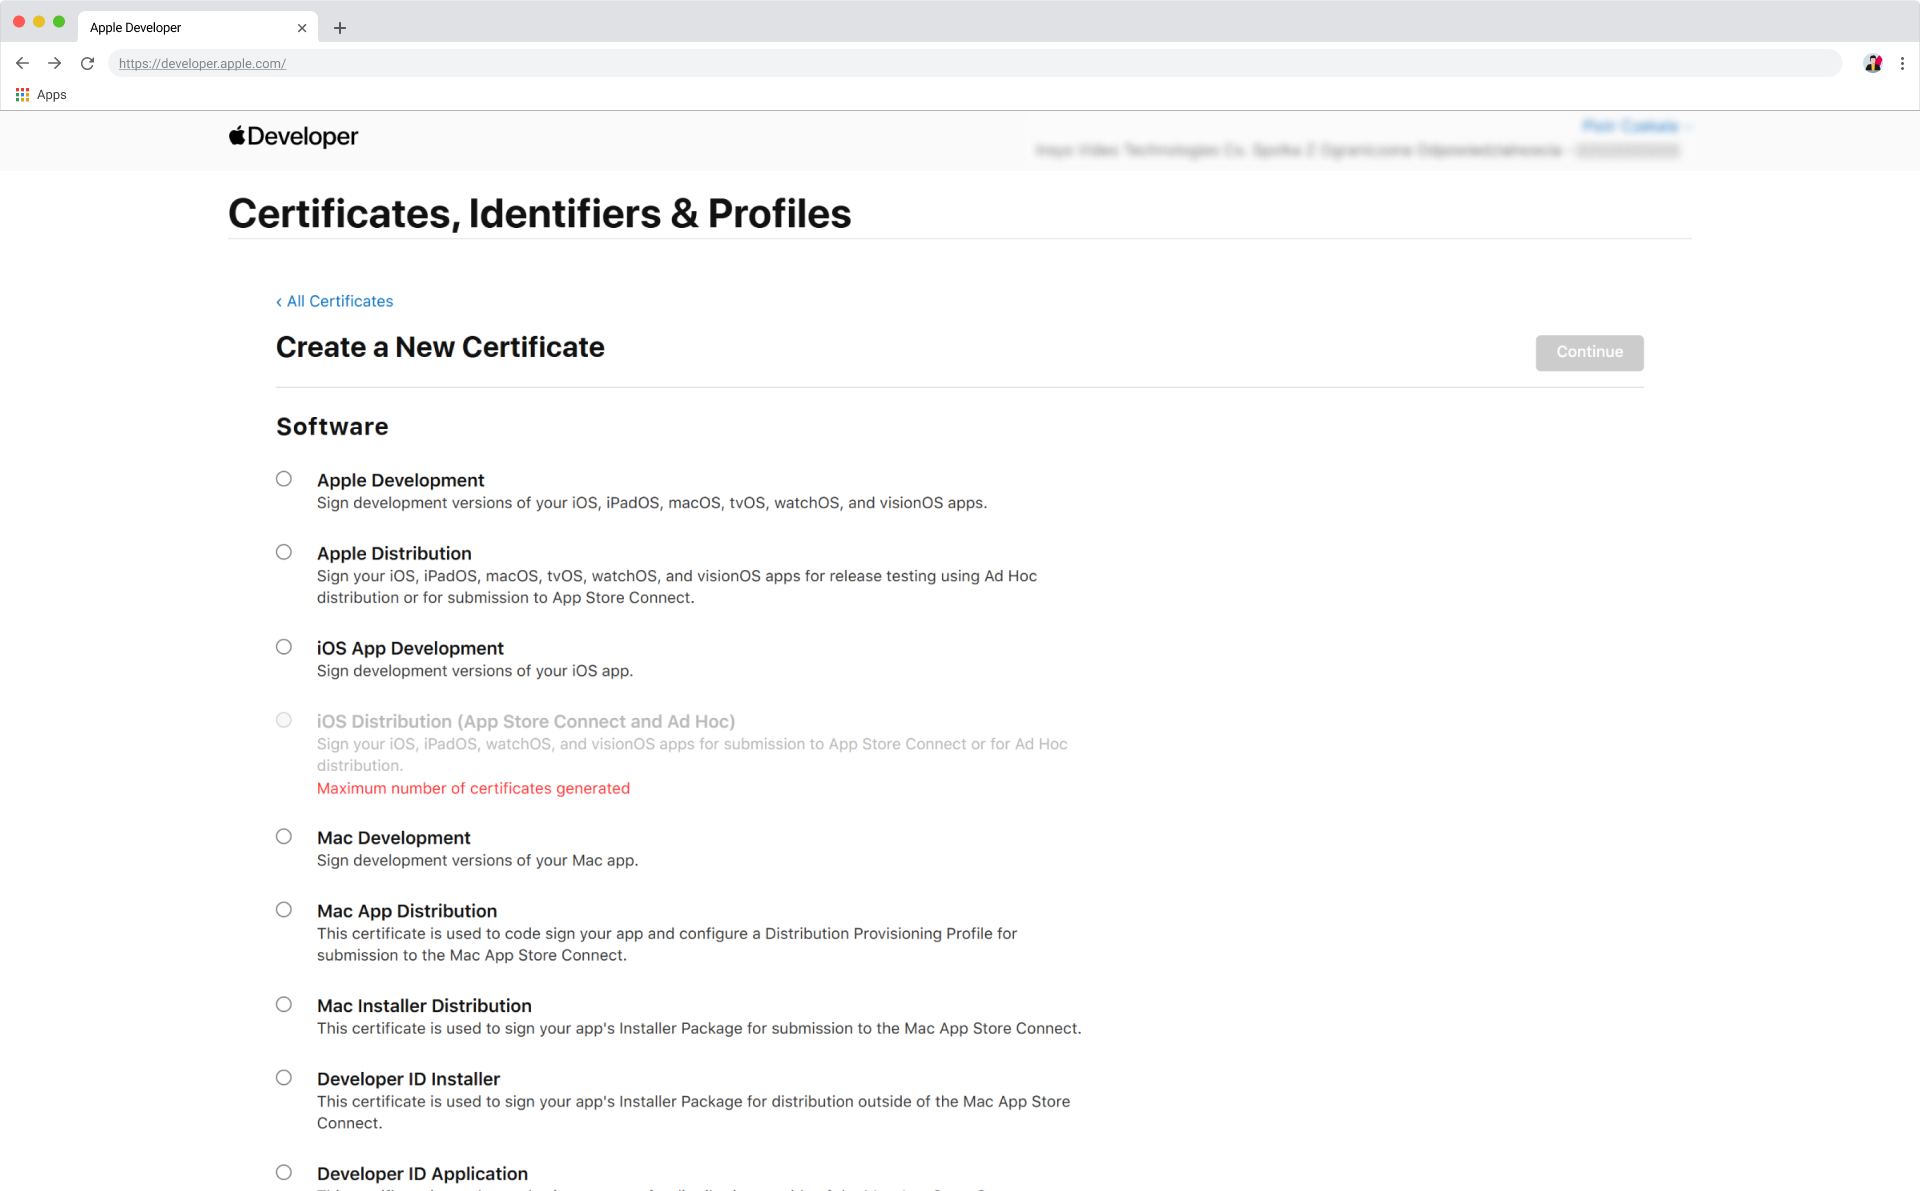Viewport: 1920px width, 1191px height.
Task: Click the Continue button
Action: (x=1589, y=352)
